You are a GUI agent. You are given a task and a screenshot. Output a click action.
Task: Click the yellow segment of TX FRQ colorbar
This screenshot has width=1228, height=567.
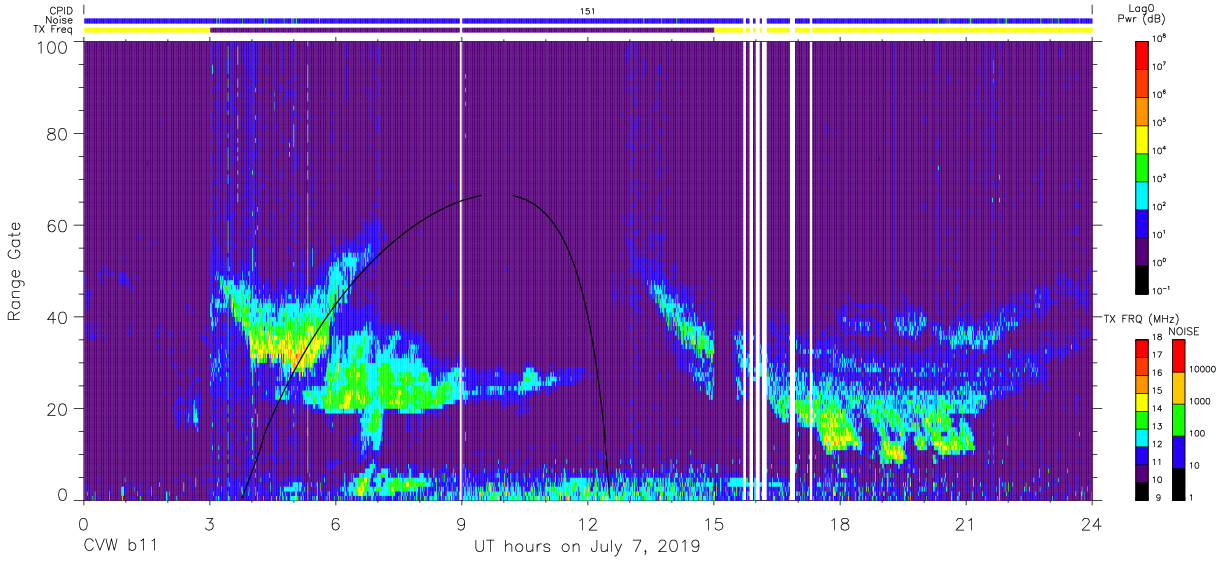tap(1142, 401)
